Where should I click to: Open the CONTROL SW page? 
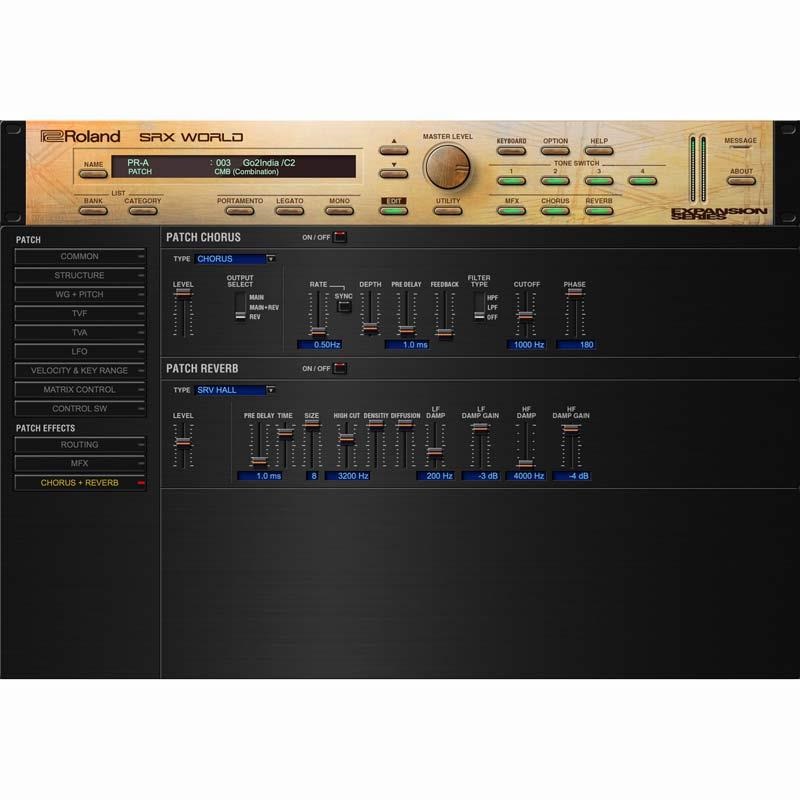point(80,409)
